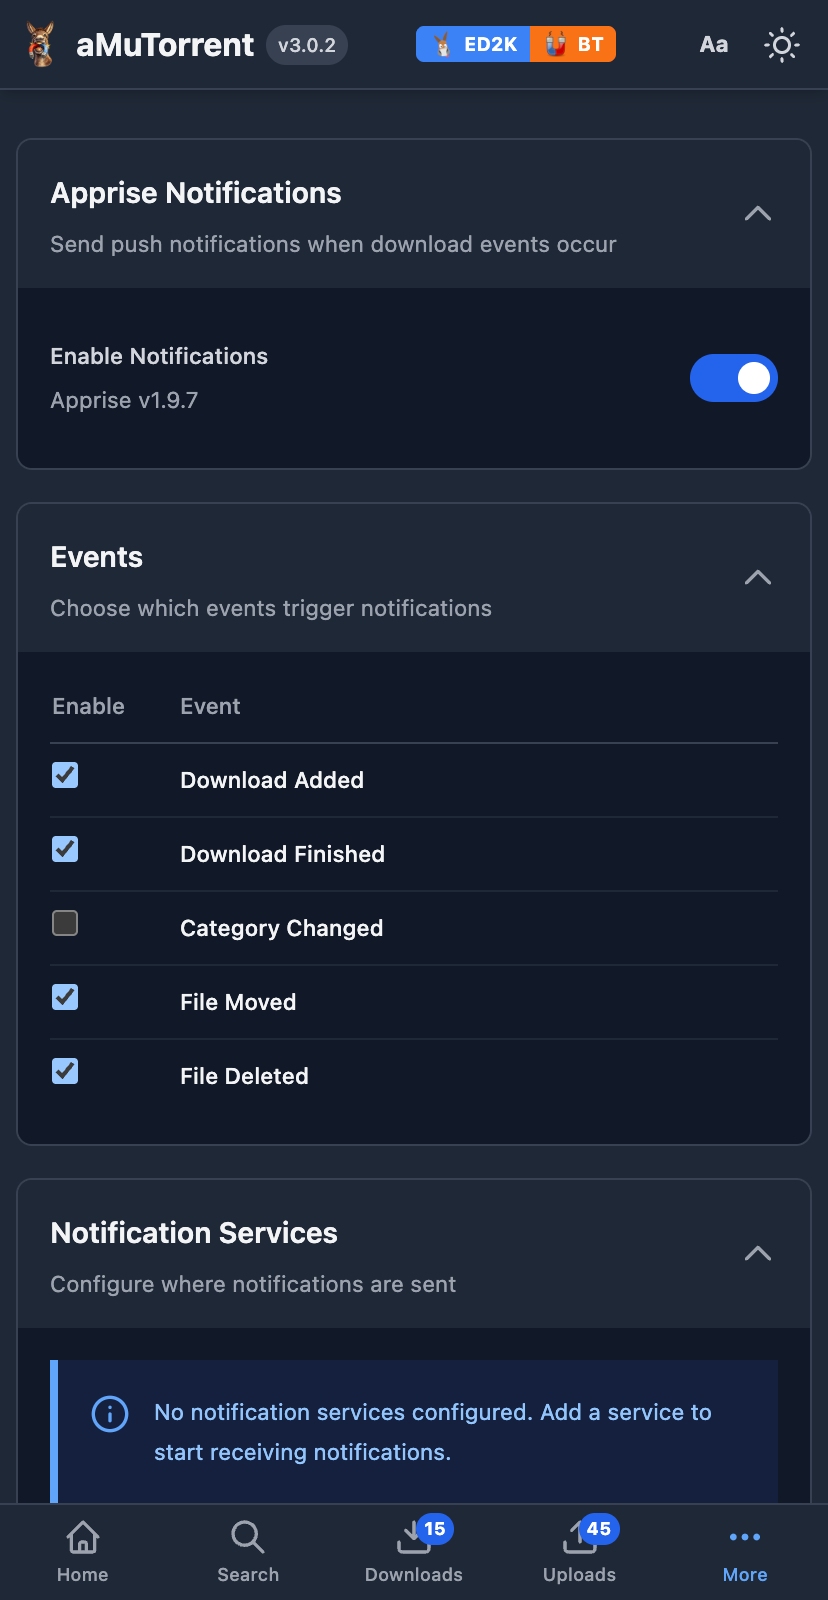The image size is (828, 1600).
Task: Click 'Choose which events trigger notifications' subtitle
Action: coord(271,608)
